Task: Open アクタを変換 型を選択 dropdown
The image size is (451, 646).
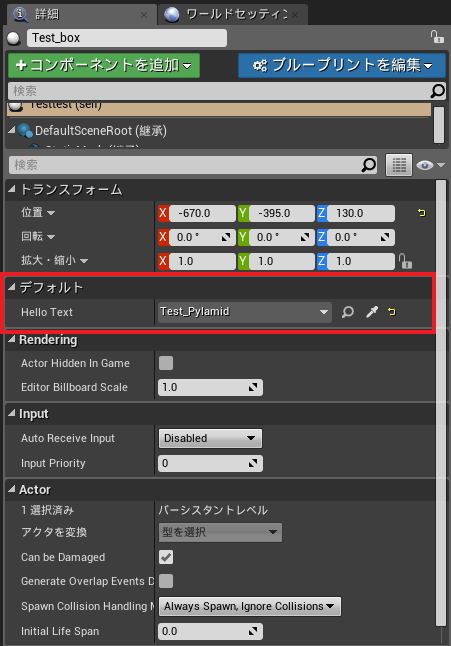Action: pos(220,532)
